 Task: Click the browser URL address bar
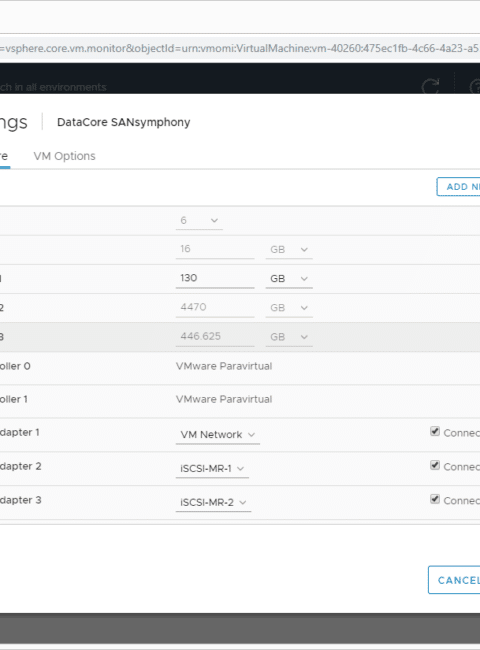point(240,49)
